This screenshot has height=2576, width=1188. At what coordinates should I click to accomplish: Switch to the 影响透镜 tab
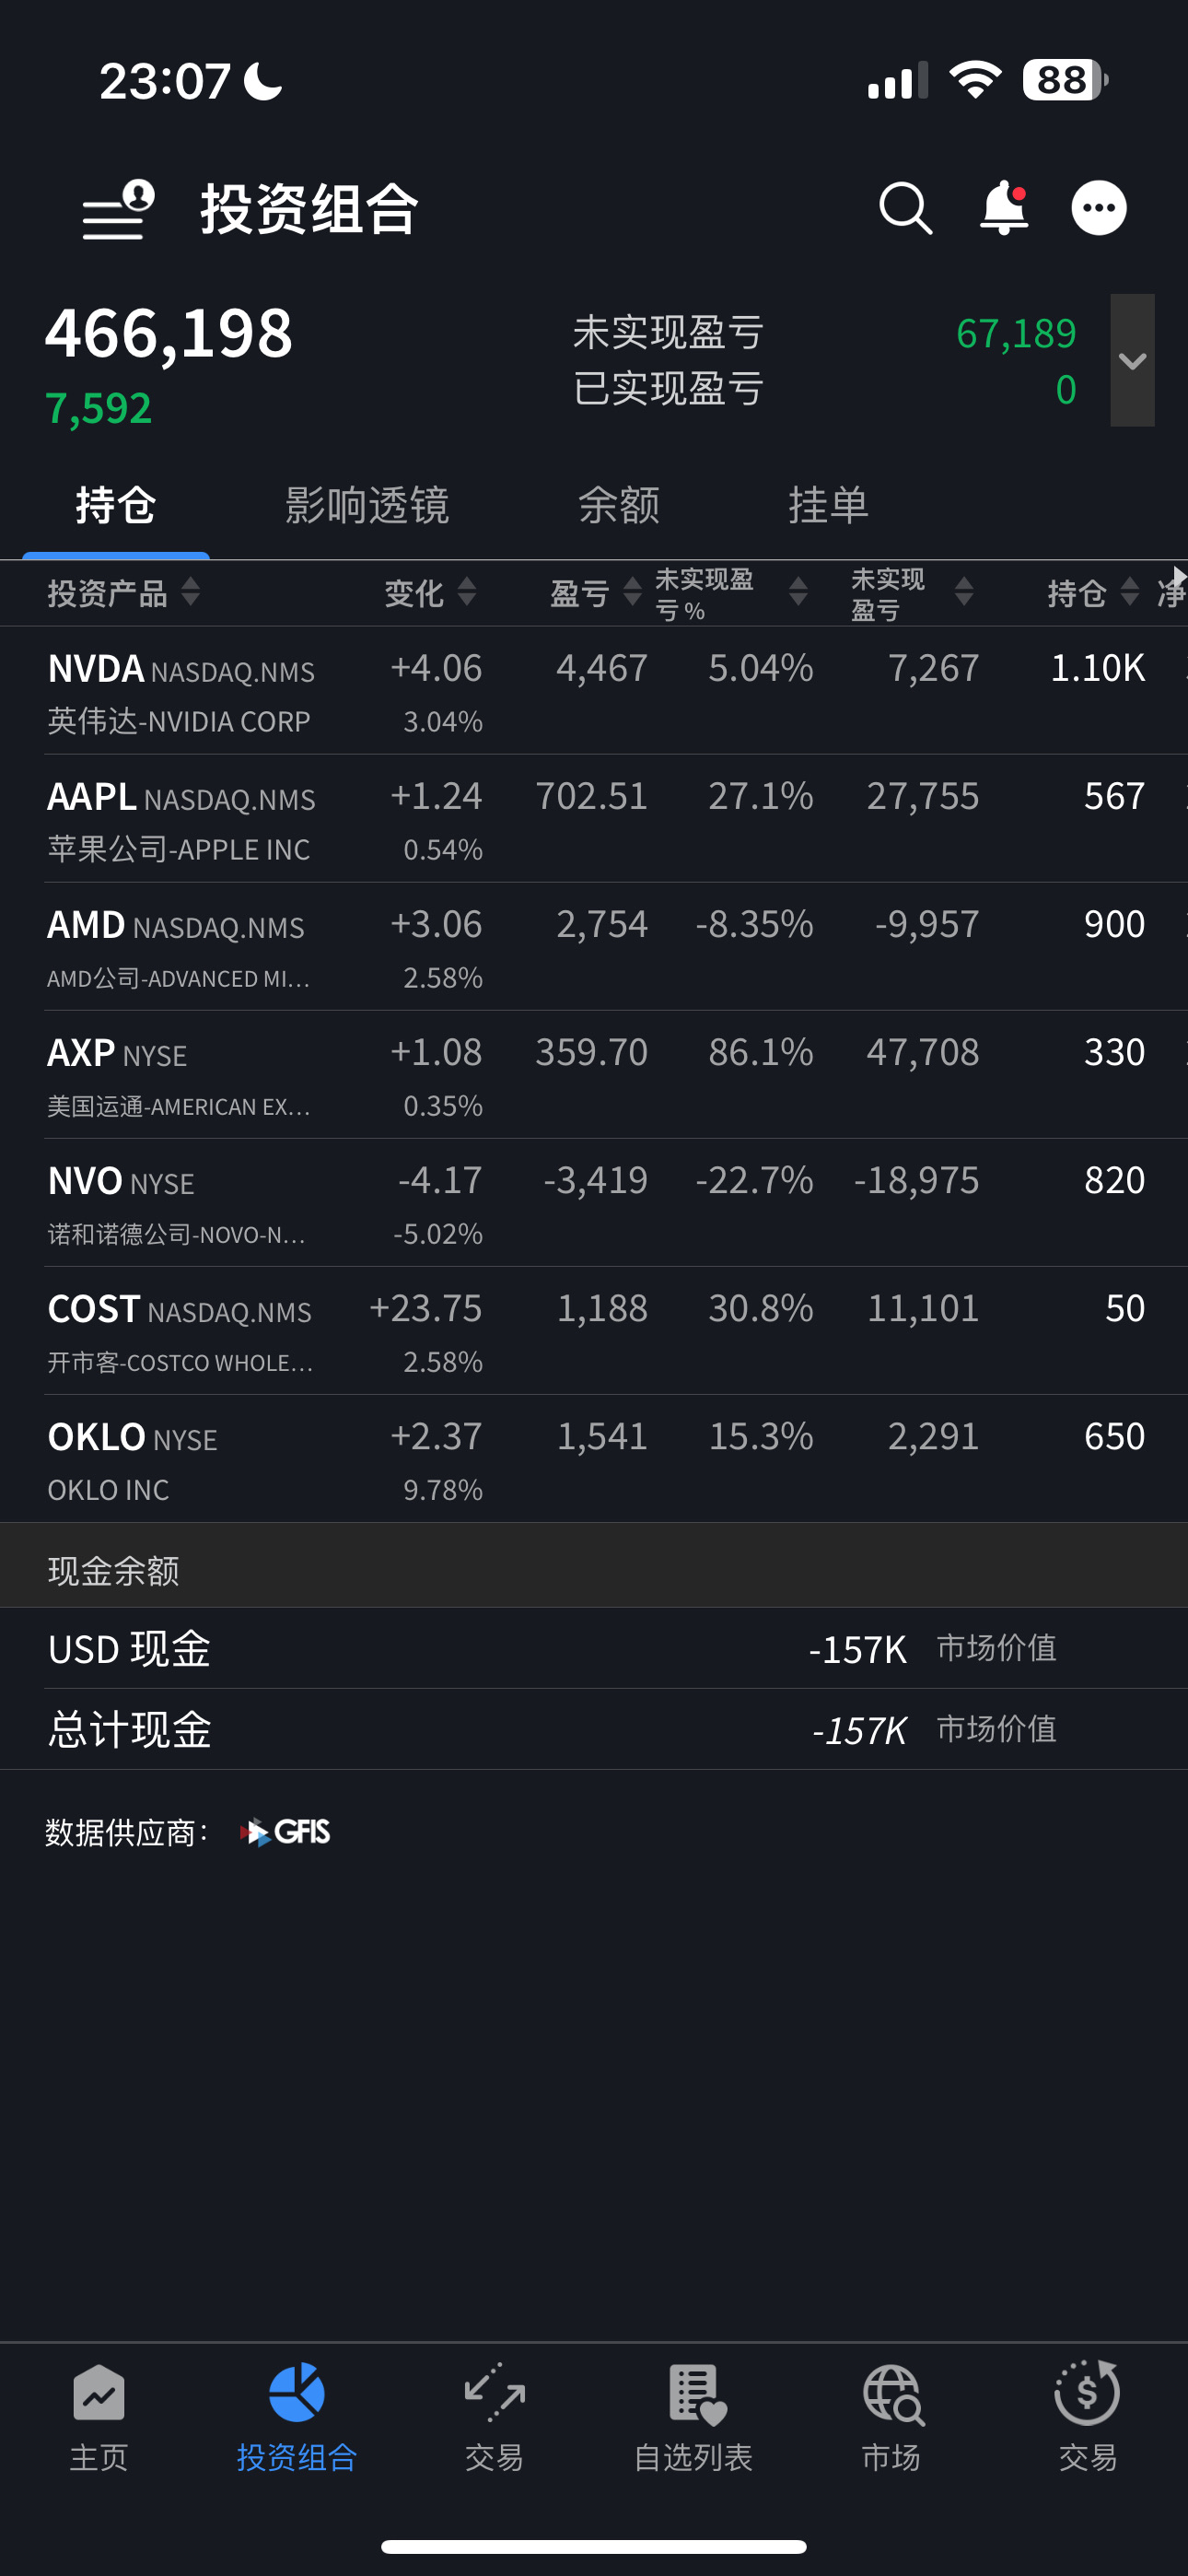367,505
